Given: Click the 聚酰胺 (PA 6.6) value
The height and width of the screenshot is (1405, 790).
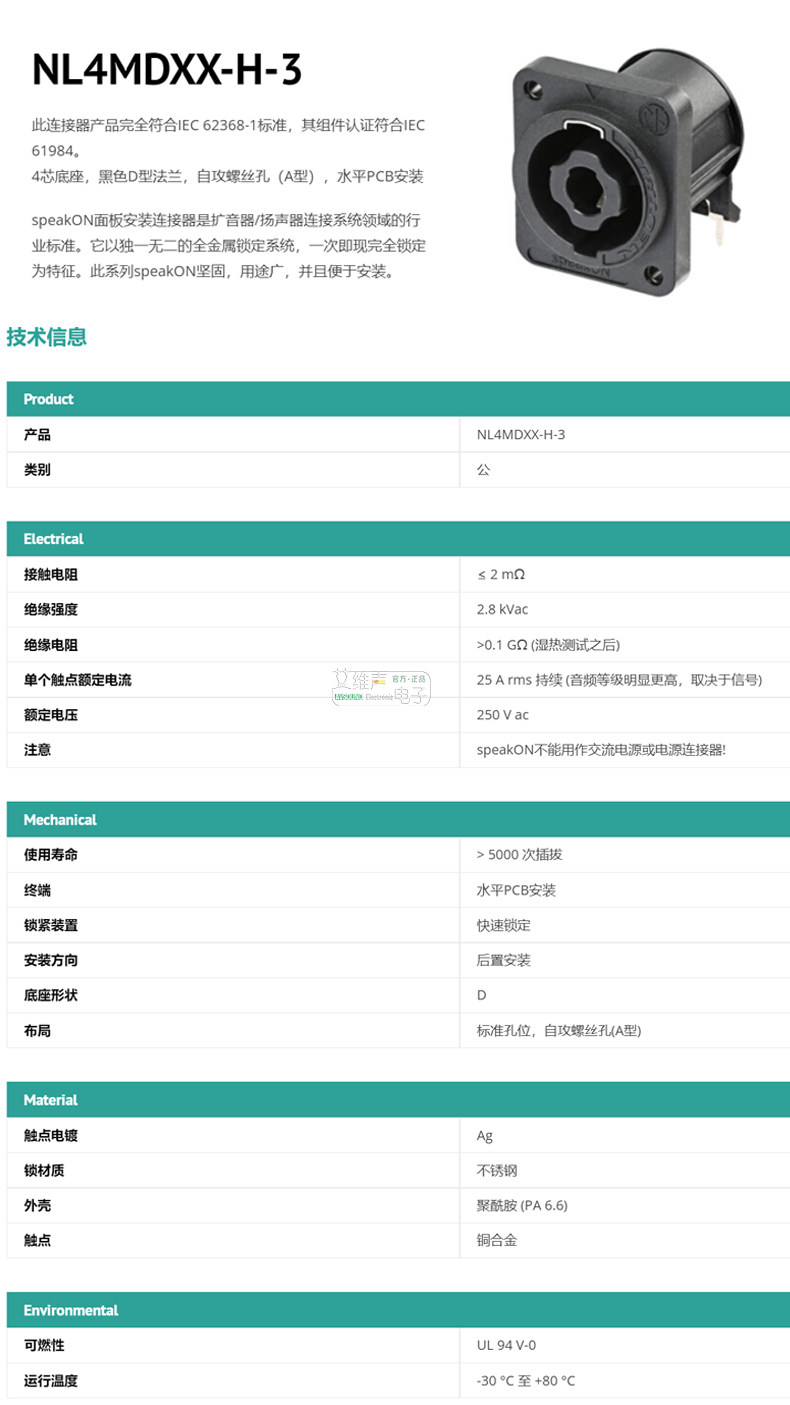Looking at the screenshot, I should point(522,1205).
